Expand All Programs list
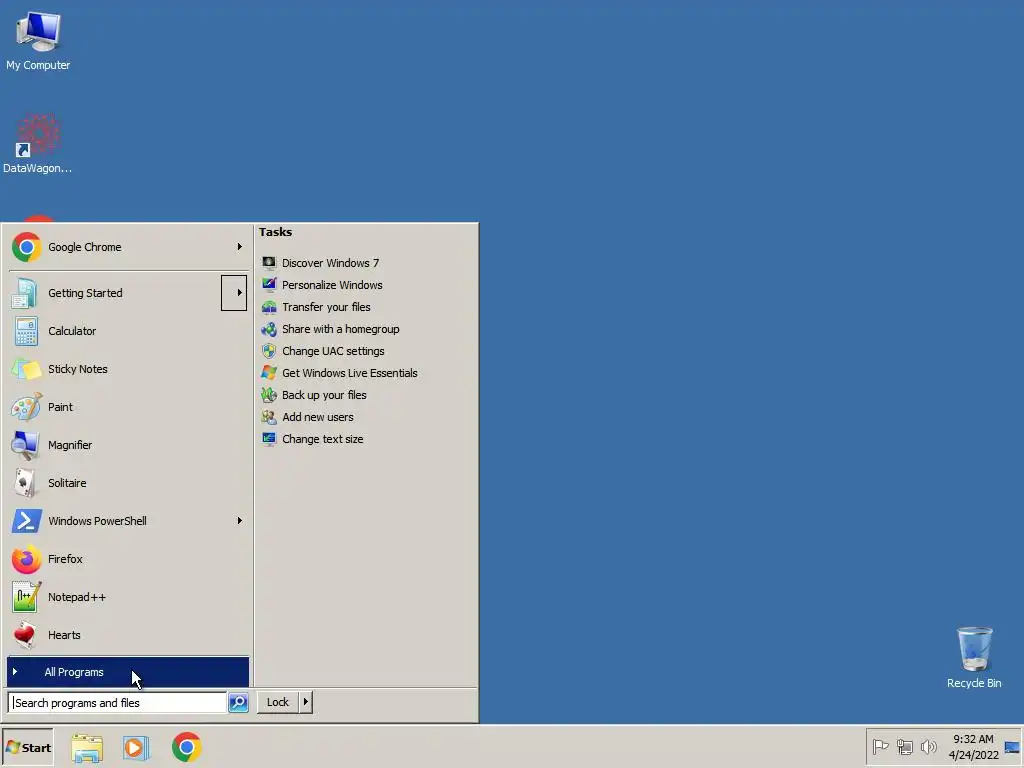The height and width of the screenshot is (768, 1024). click(x=128, y=672)
